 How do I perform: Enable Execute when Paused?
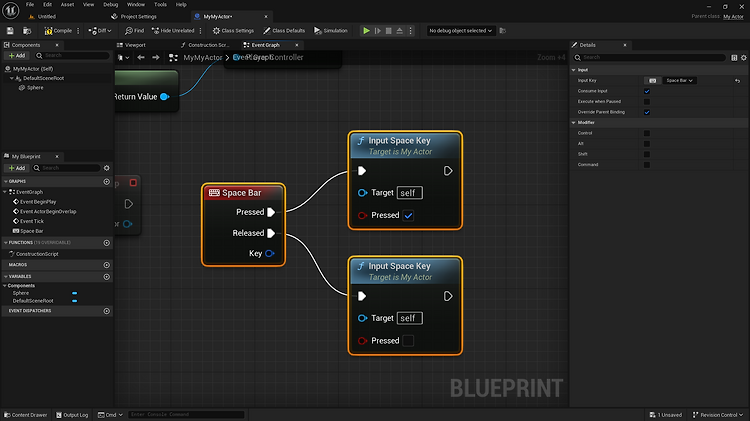pos(647,101)
